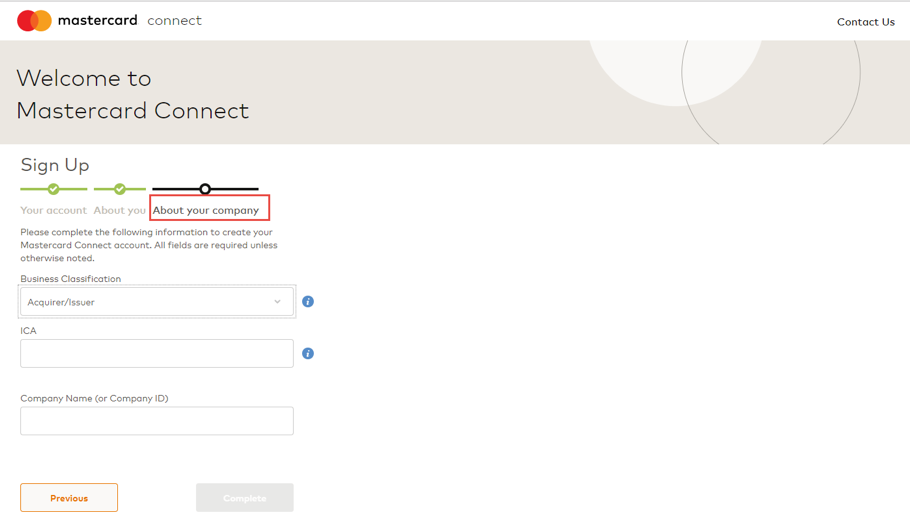The image size is (910, 525).
Task: Click the Complete button
Action: click(245, 498)
